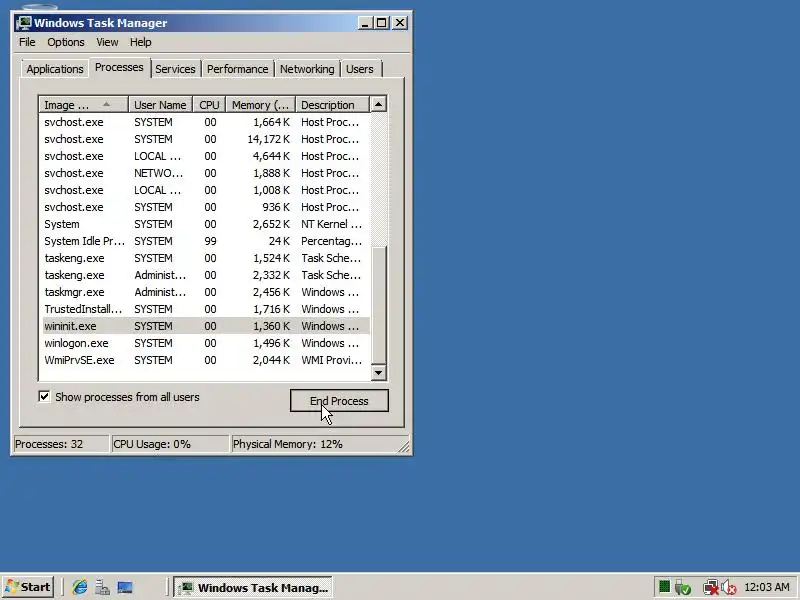
Task: Select the TrustedInstaller process row
Action: click(x=205, y=309)
